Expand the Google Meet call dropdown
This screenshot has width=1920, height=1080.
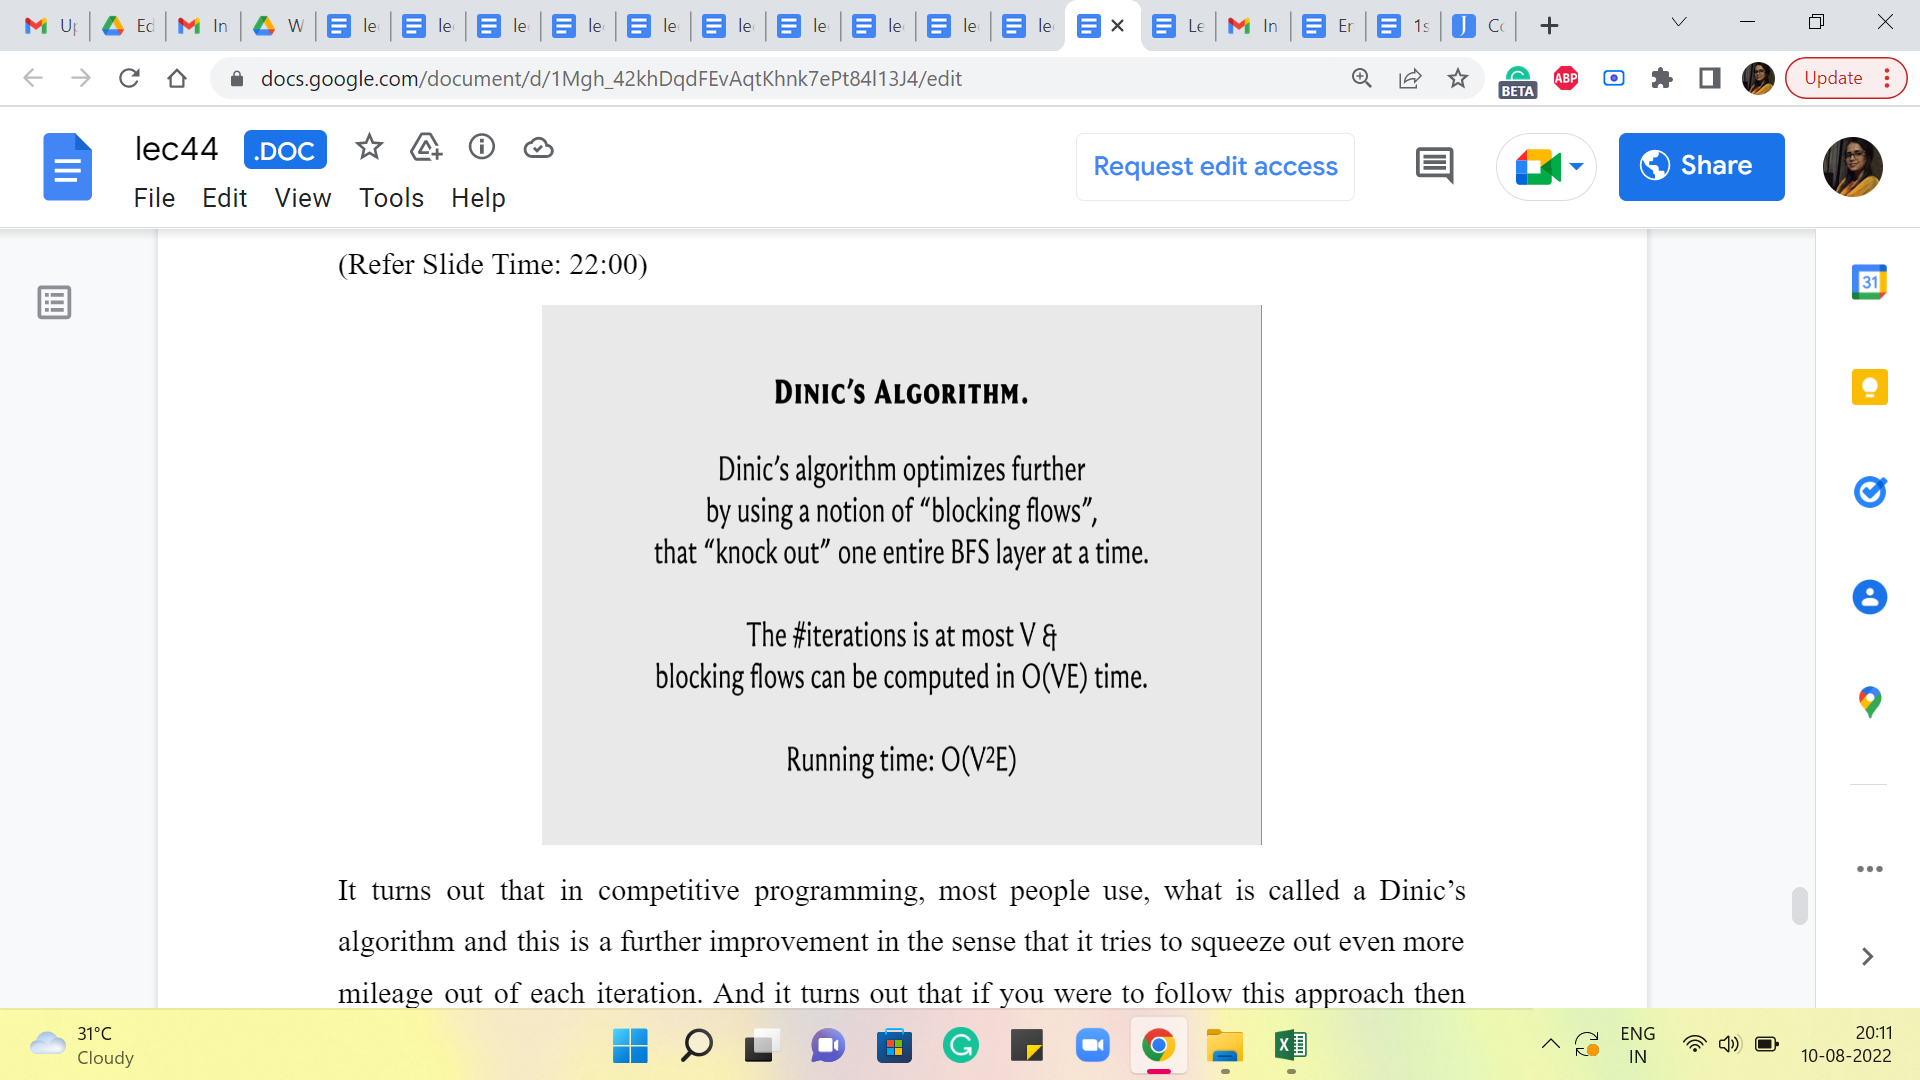pyautogui.click(x=1577, y=166)
